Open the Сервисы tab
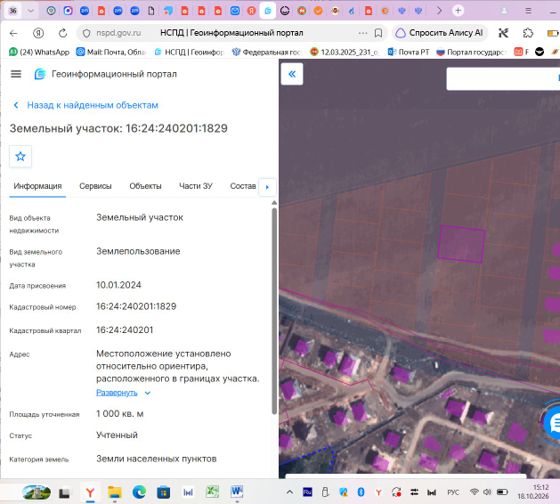This screenshot has height=504, width=560. pos(95,186)
